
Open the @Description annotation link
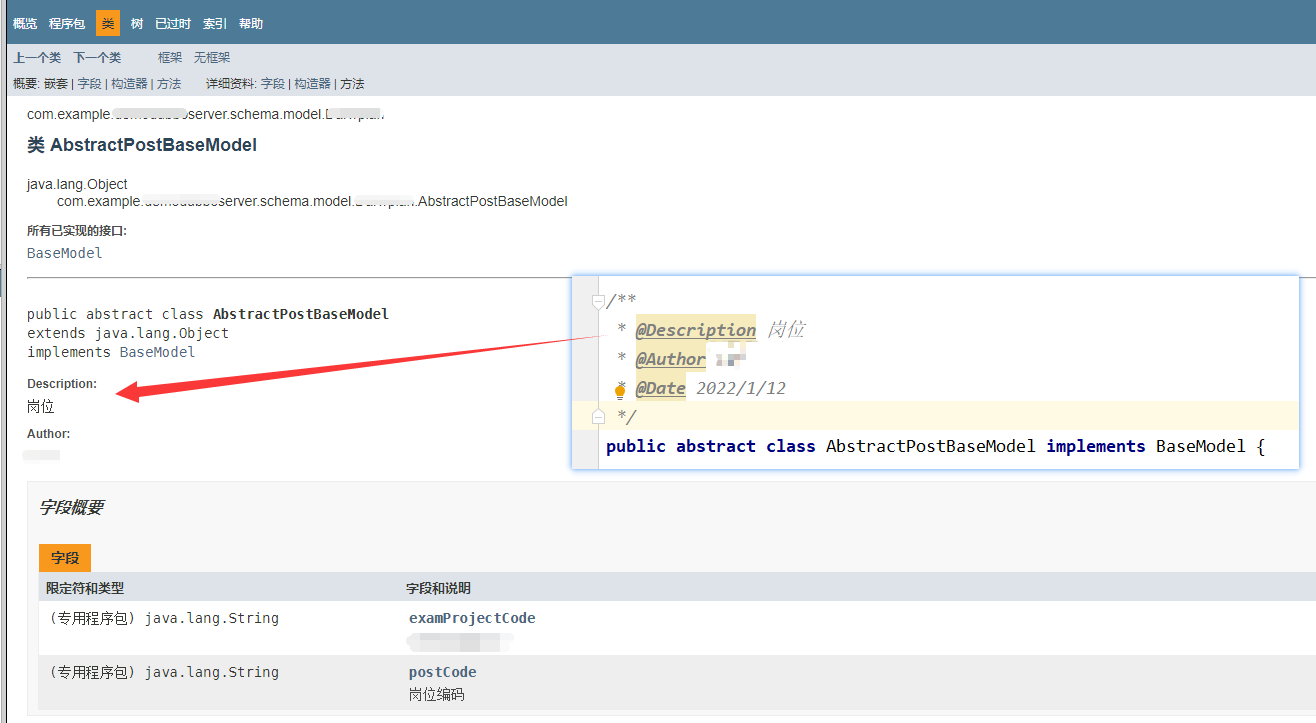[696, 330]
